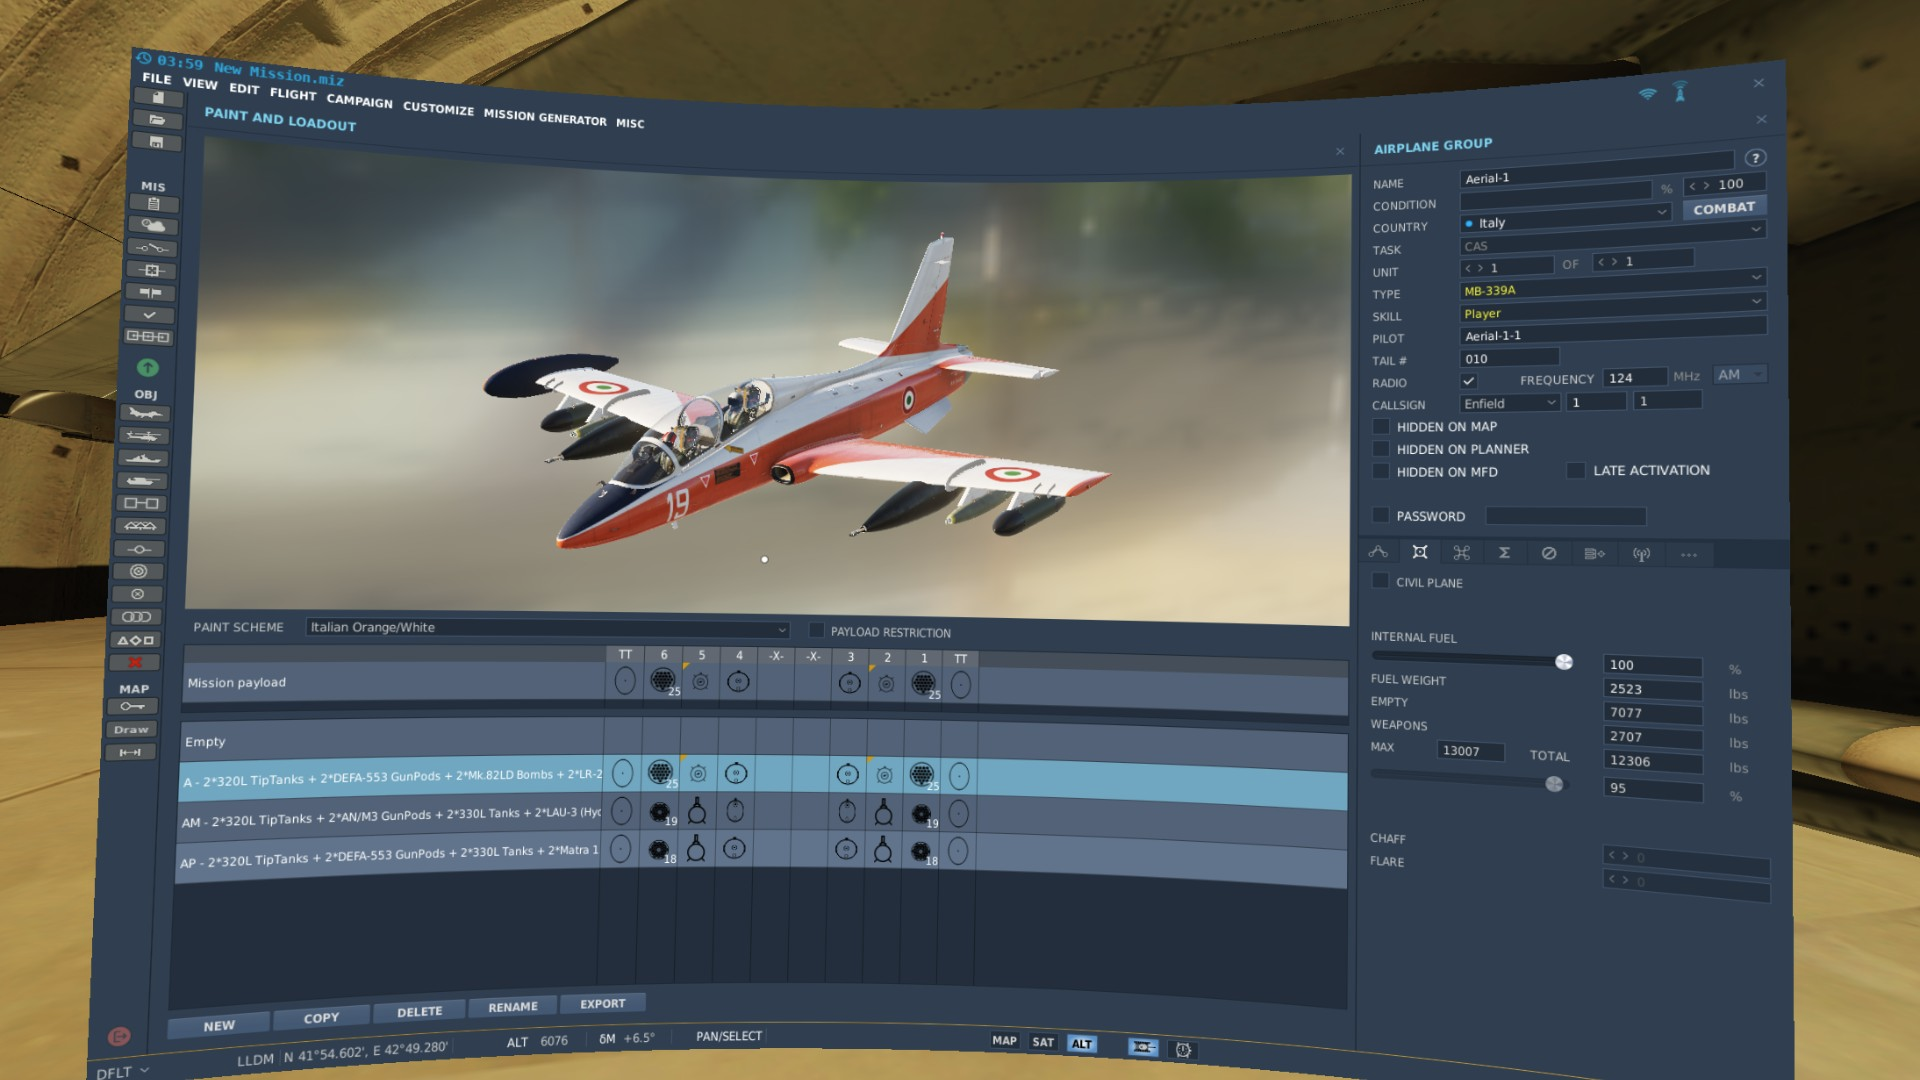Open the radio presets antenna tab
Screen dimensions: 1920x1080
coord(1641,554)
